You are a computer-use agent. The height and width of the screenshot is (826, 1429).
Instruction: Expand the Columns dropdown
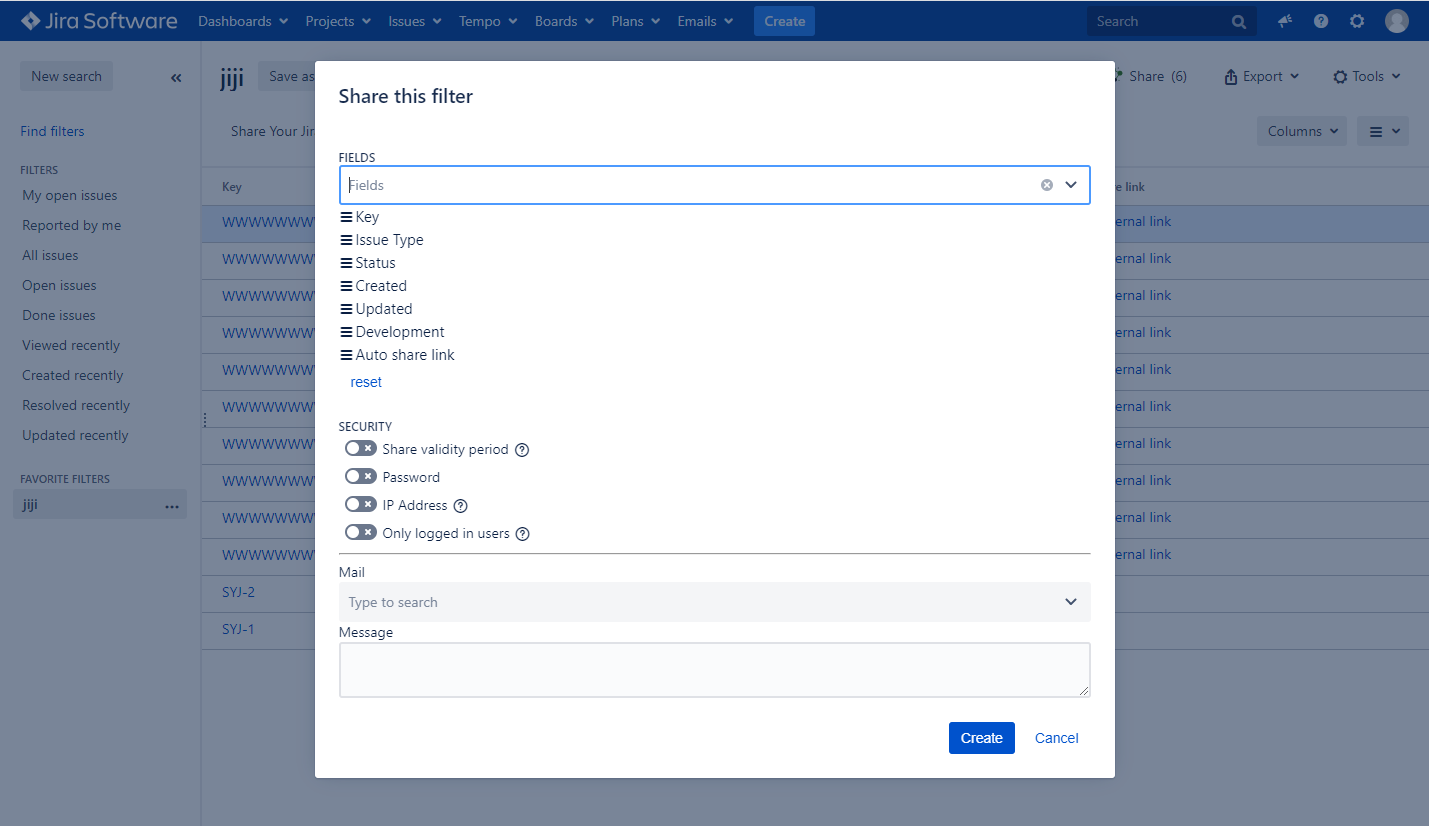point(1301,131)
